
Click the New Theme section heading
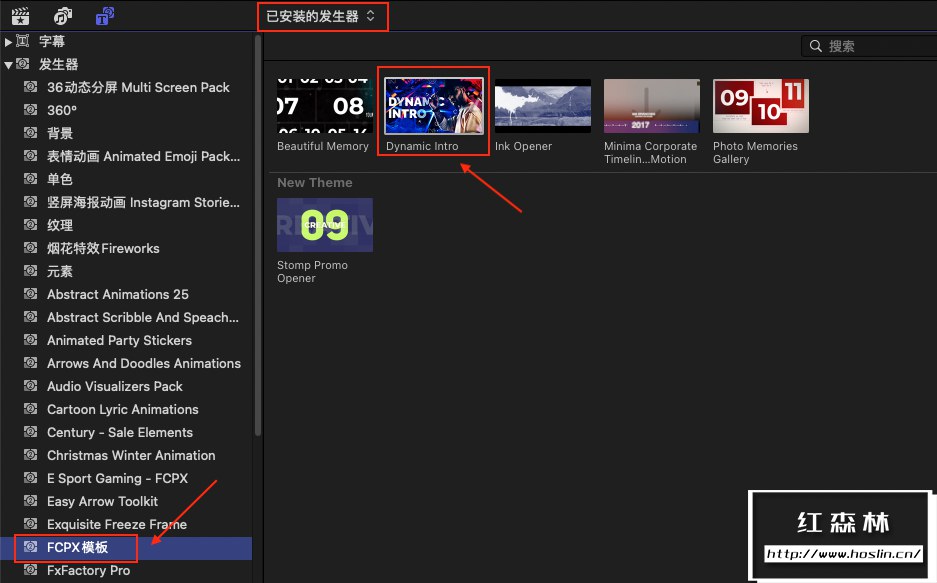click(315, 183)
